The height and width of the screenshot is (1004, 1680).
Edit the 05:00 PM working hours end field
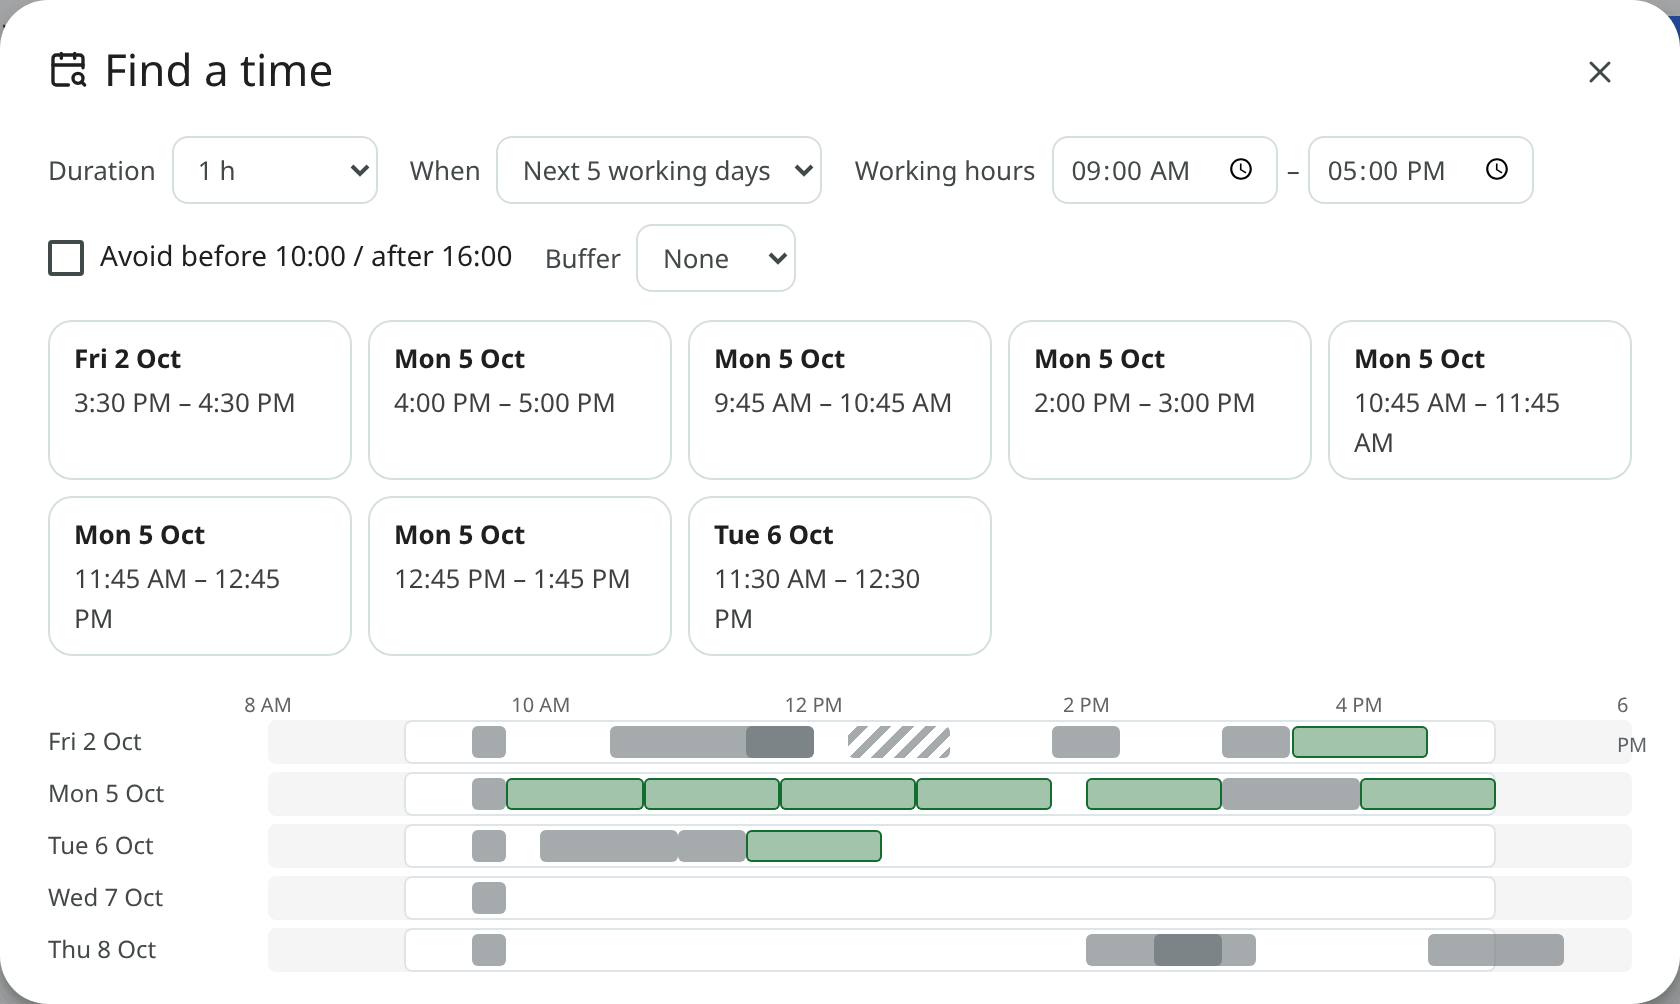(x=1420, y=170)
